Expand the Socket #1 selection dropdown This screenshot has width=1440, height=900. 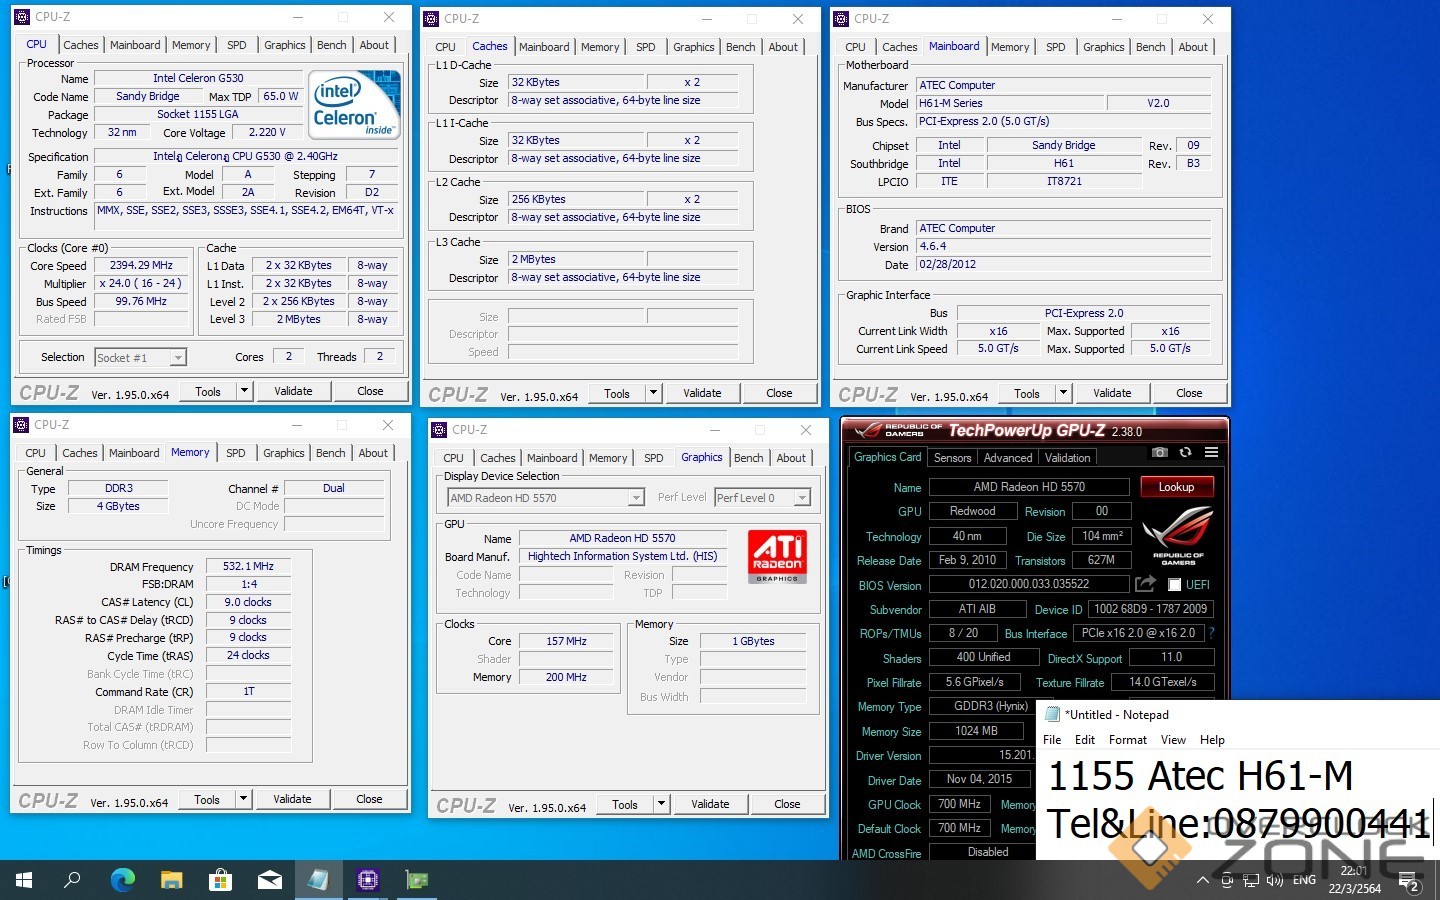pyautogui.click(x=177, y=358)
